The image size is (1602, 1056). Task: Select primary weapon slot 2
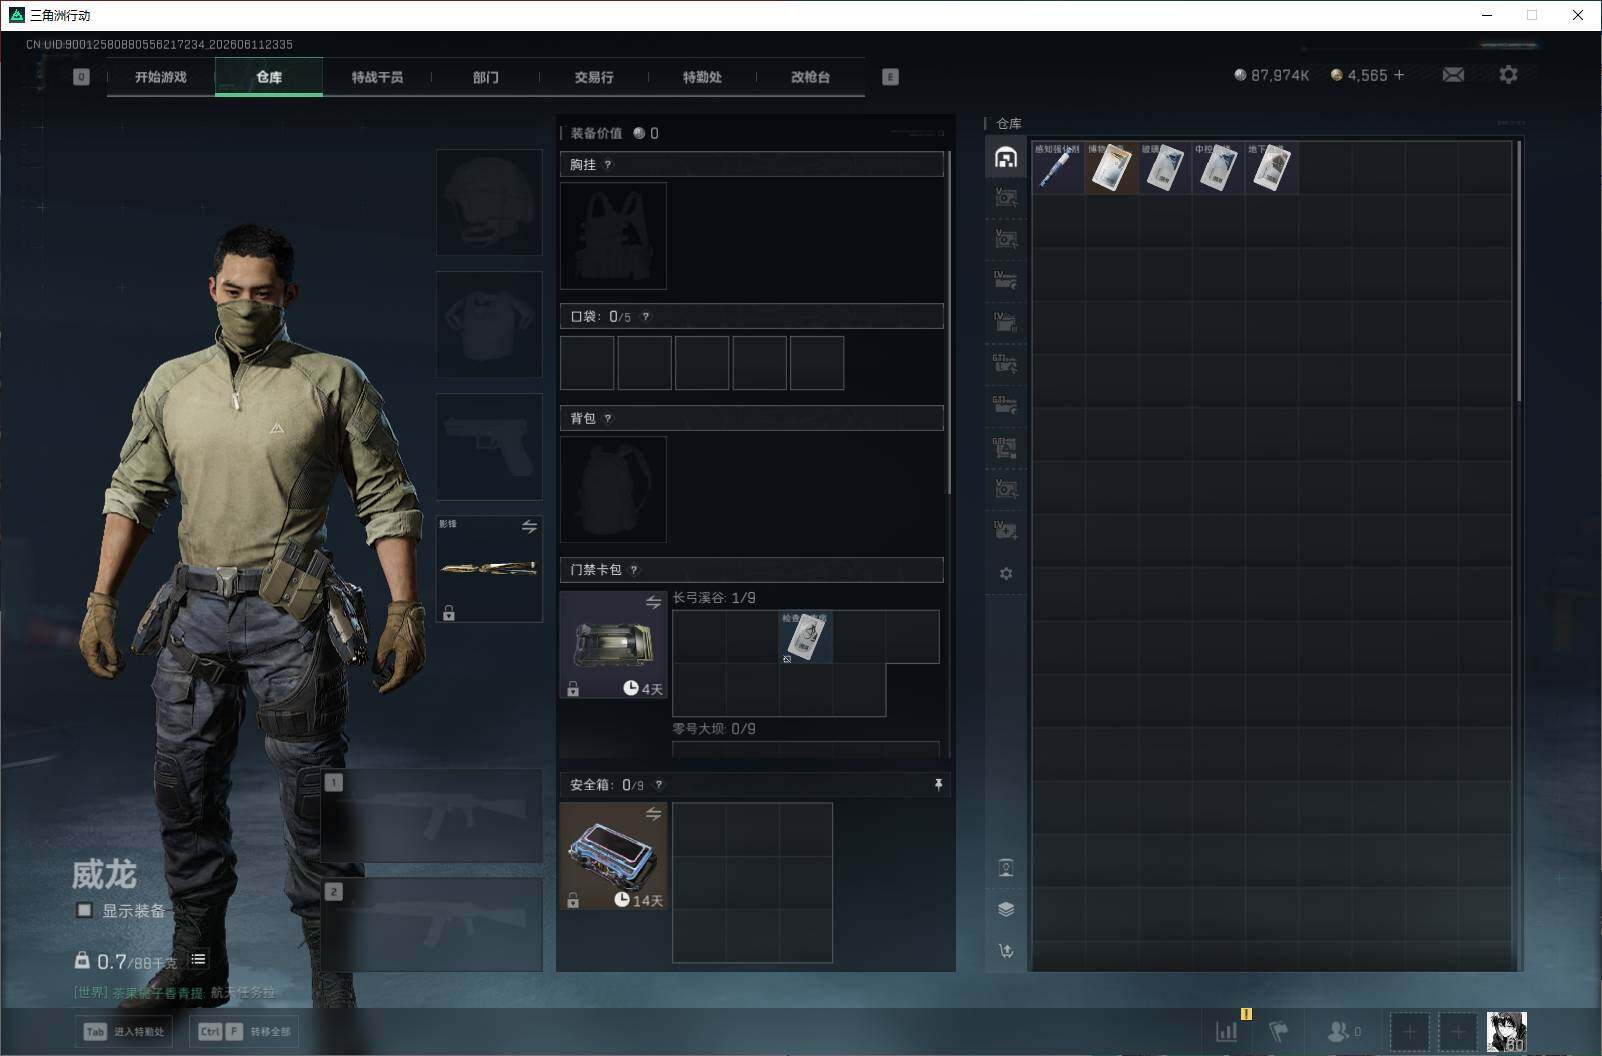(432, 925)
